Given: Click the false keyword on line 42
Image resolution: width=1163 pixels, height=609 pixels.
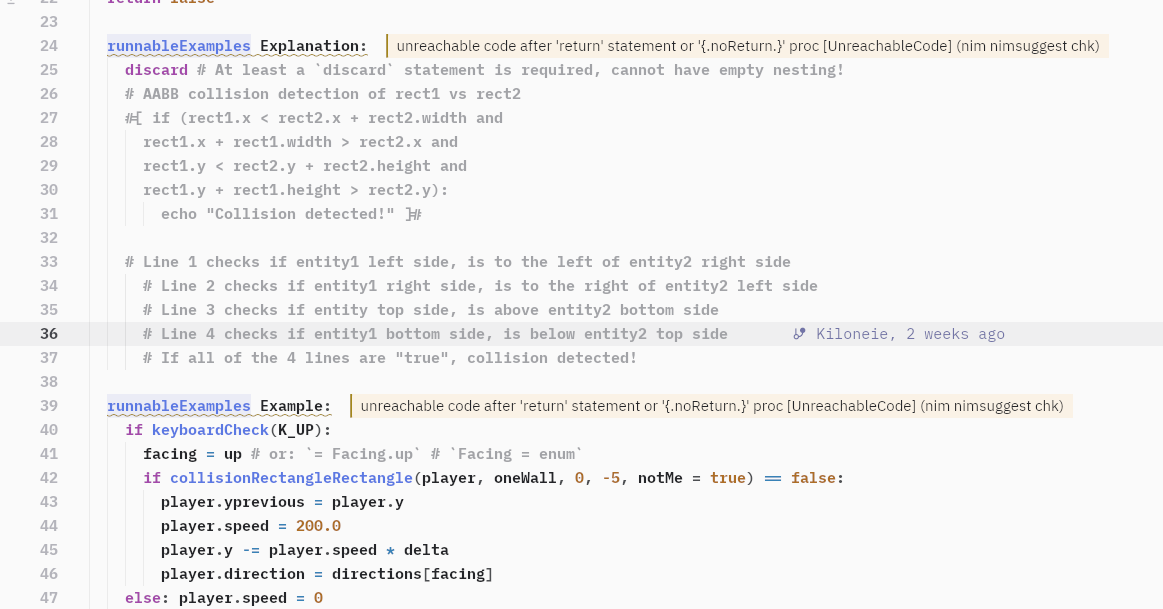Looking at the screenshot, I should [813, 478].
